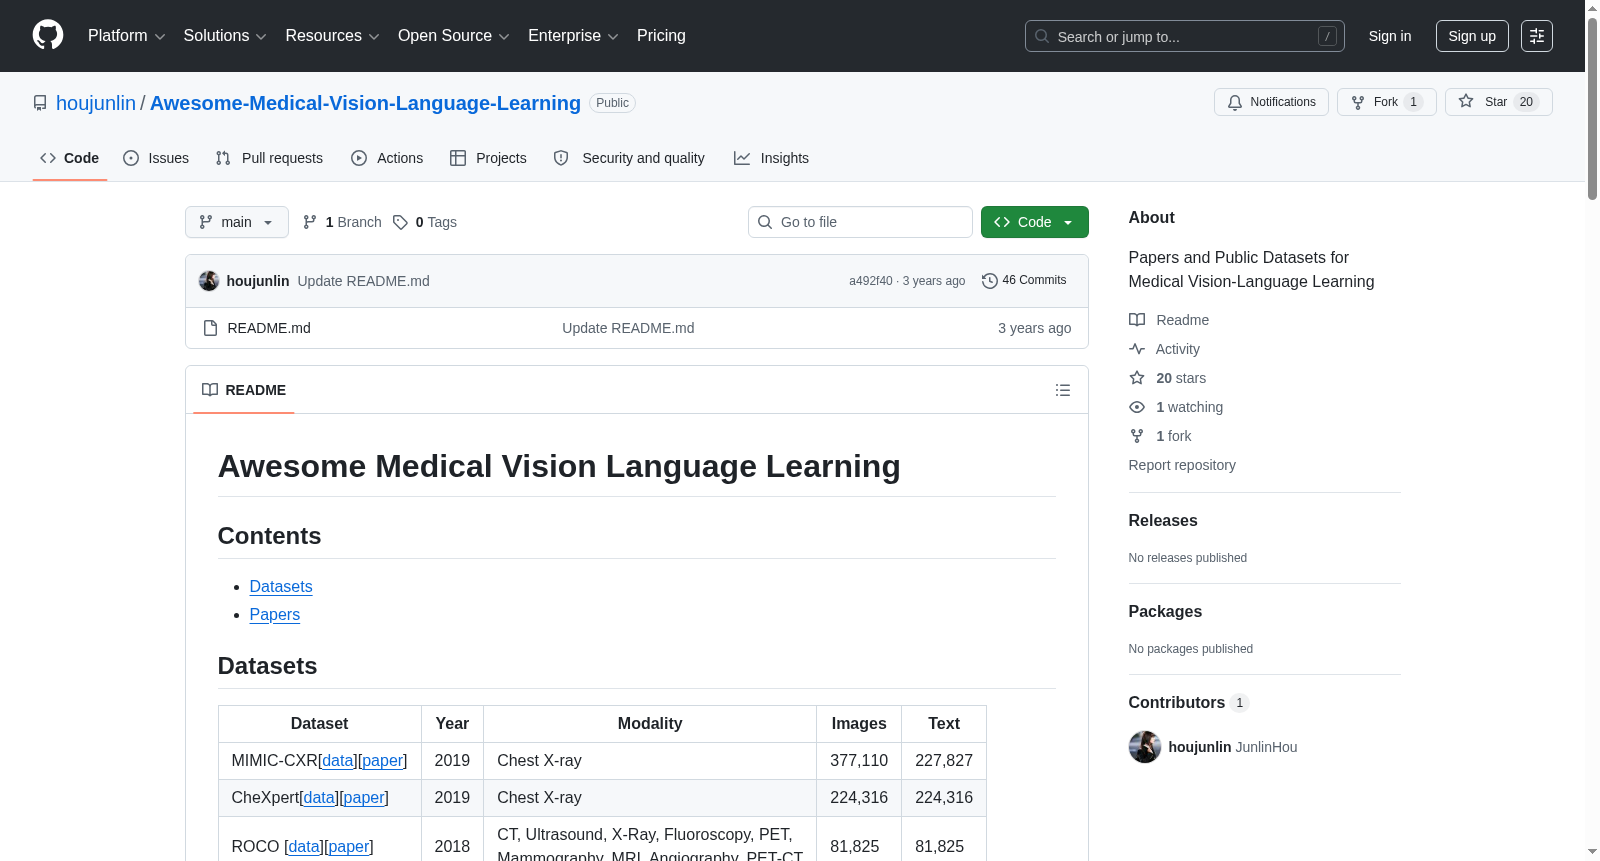Click the Notifications bell icon
This screenshot has width=1600, height=861.
pyautogui.click(x=1235, y=102)
